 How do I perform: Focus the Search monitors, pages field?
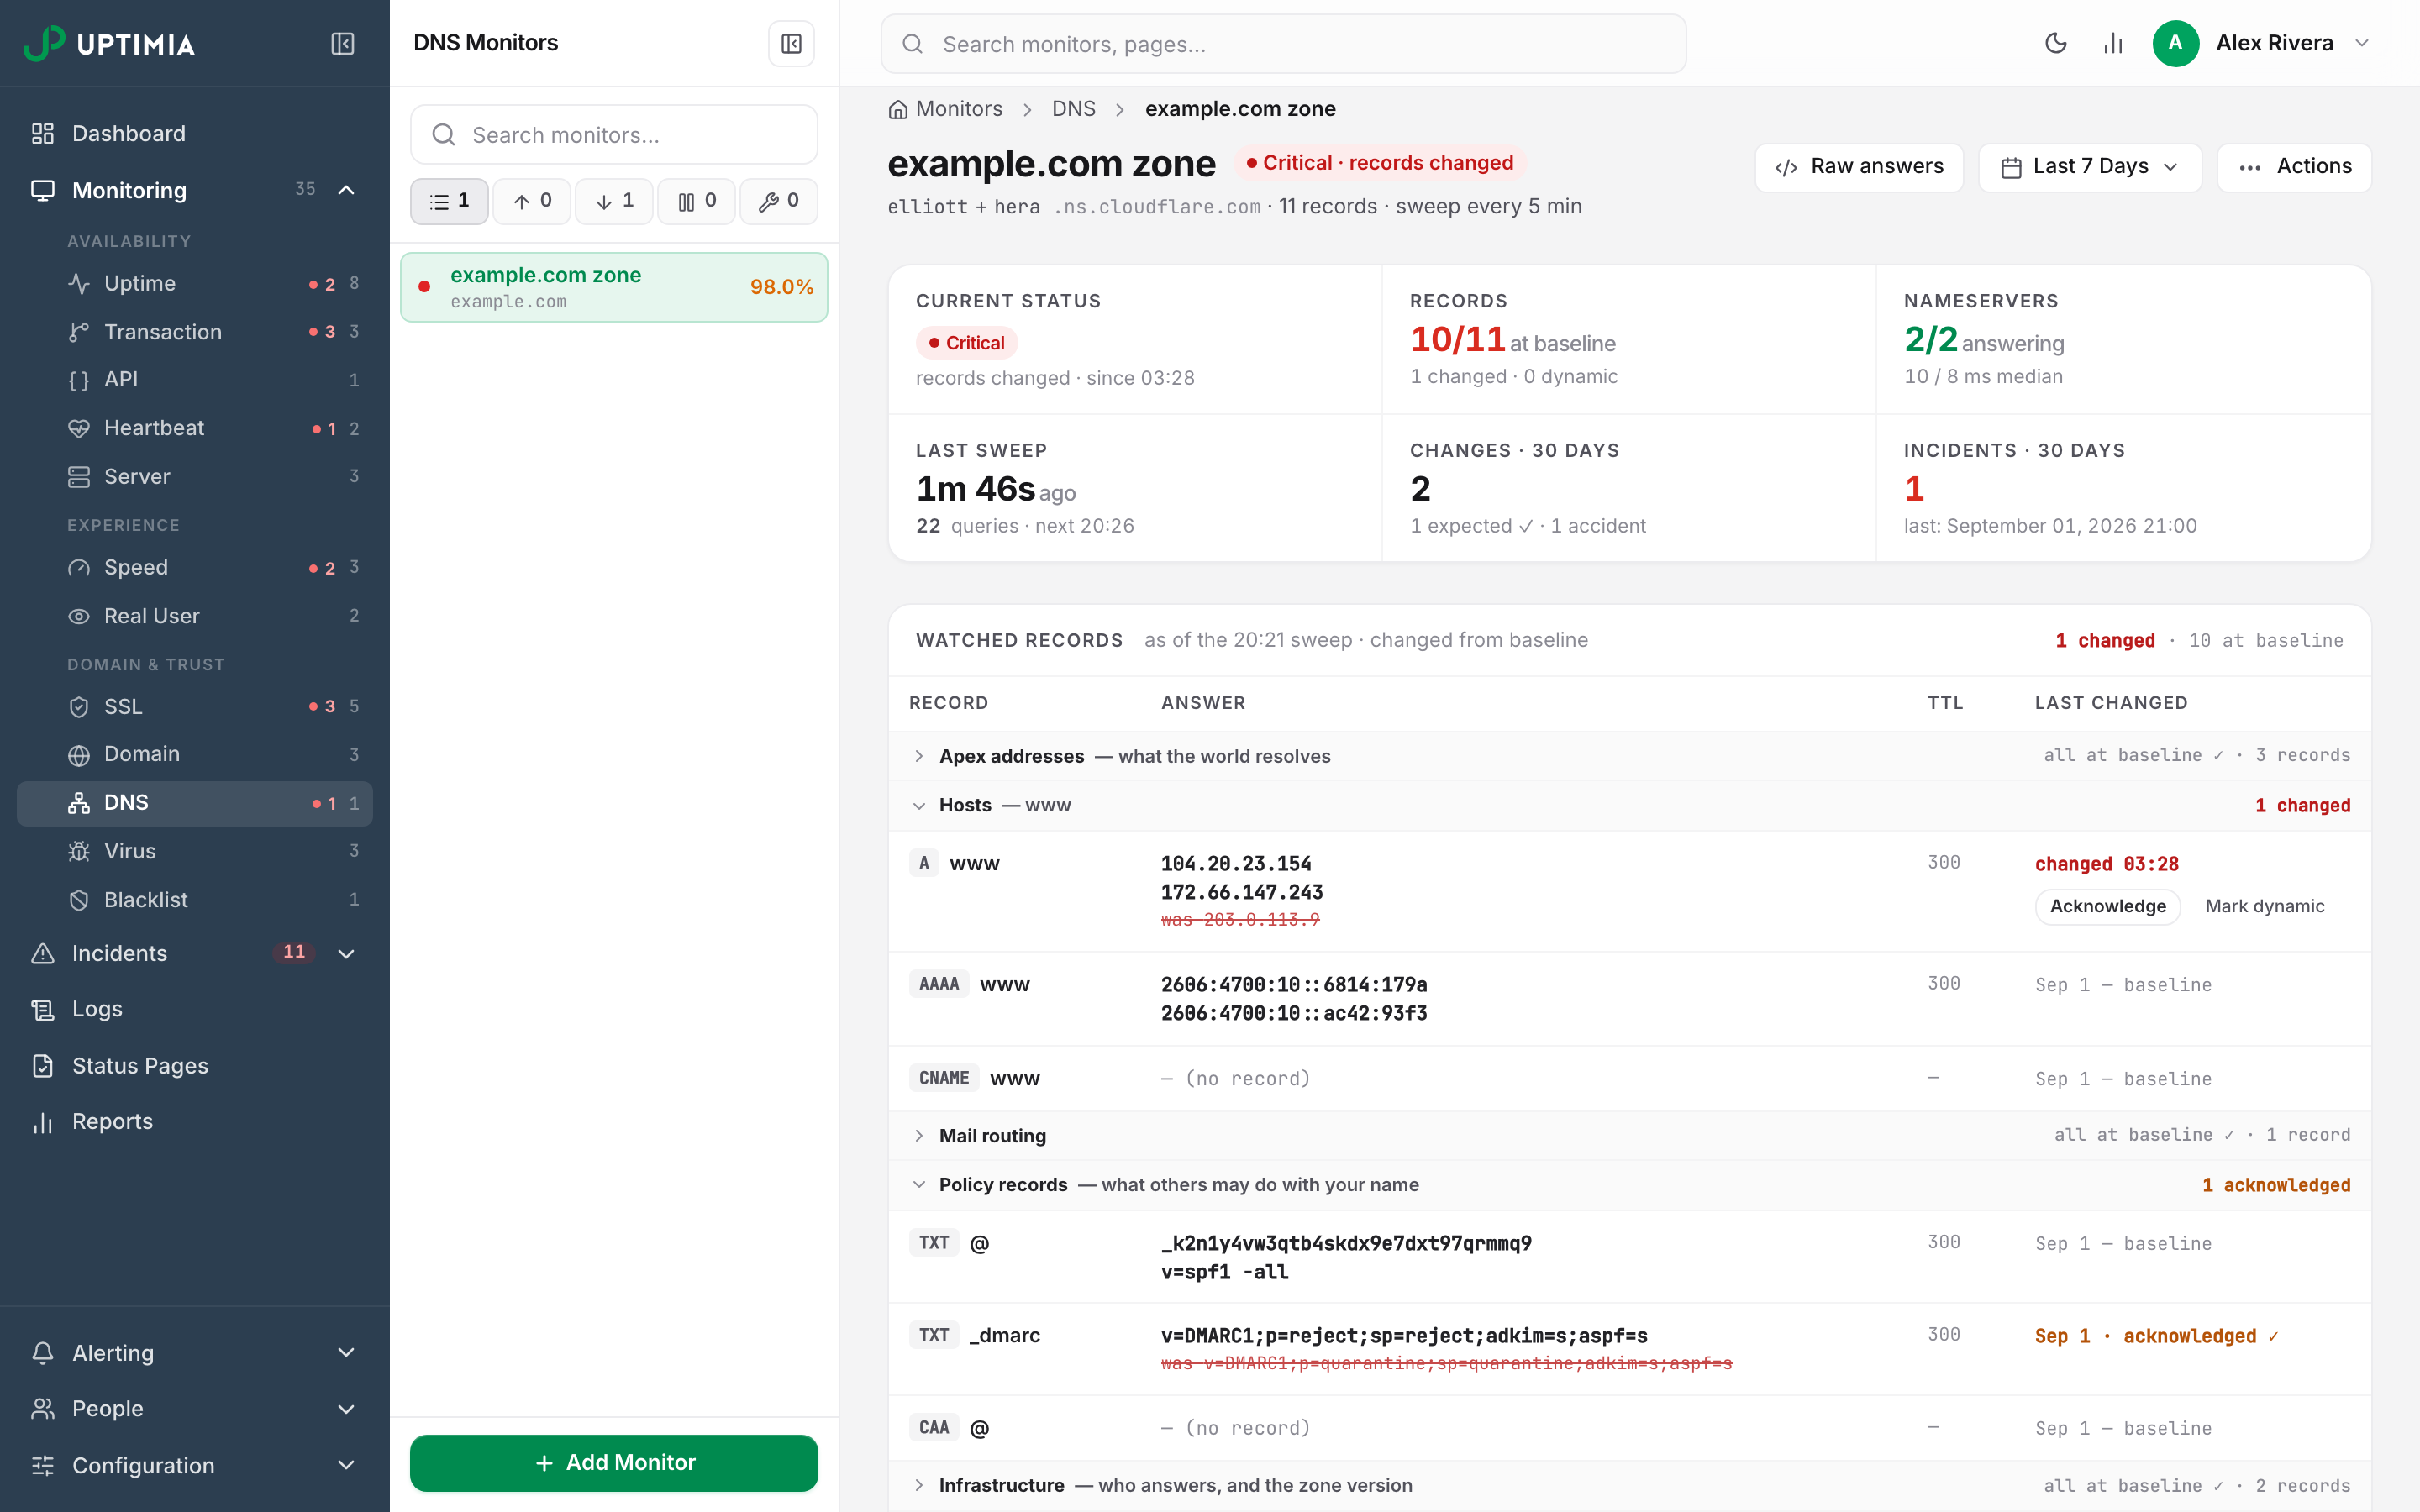1283,44
